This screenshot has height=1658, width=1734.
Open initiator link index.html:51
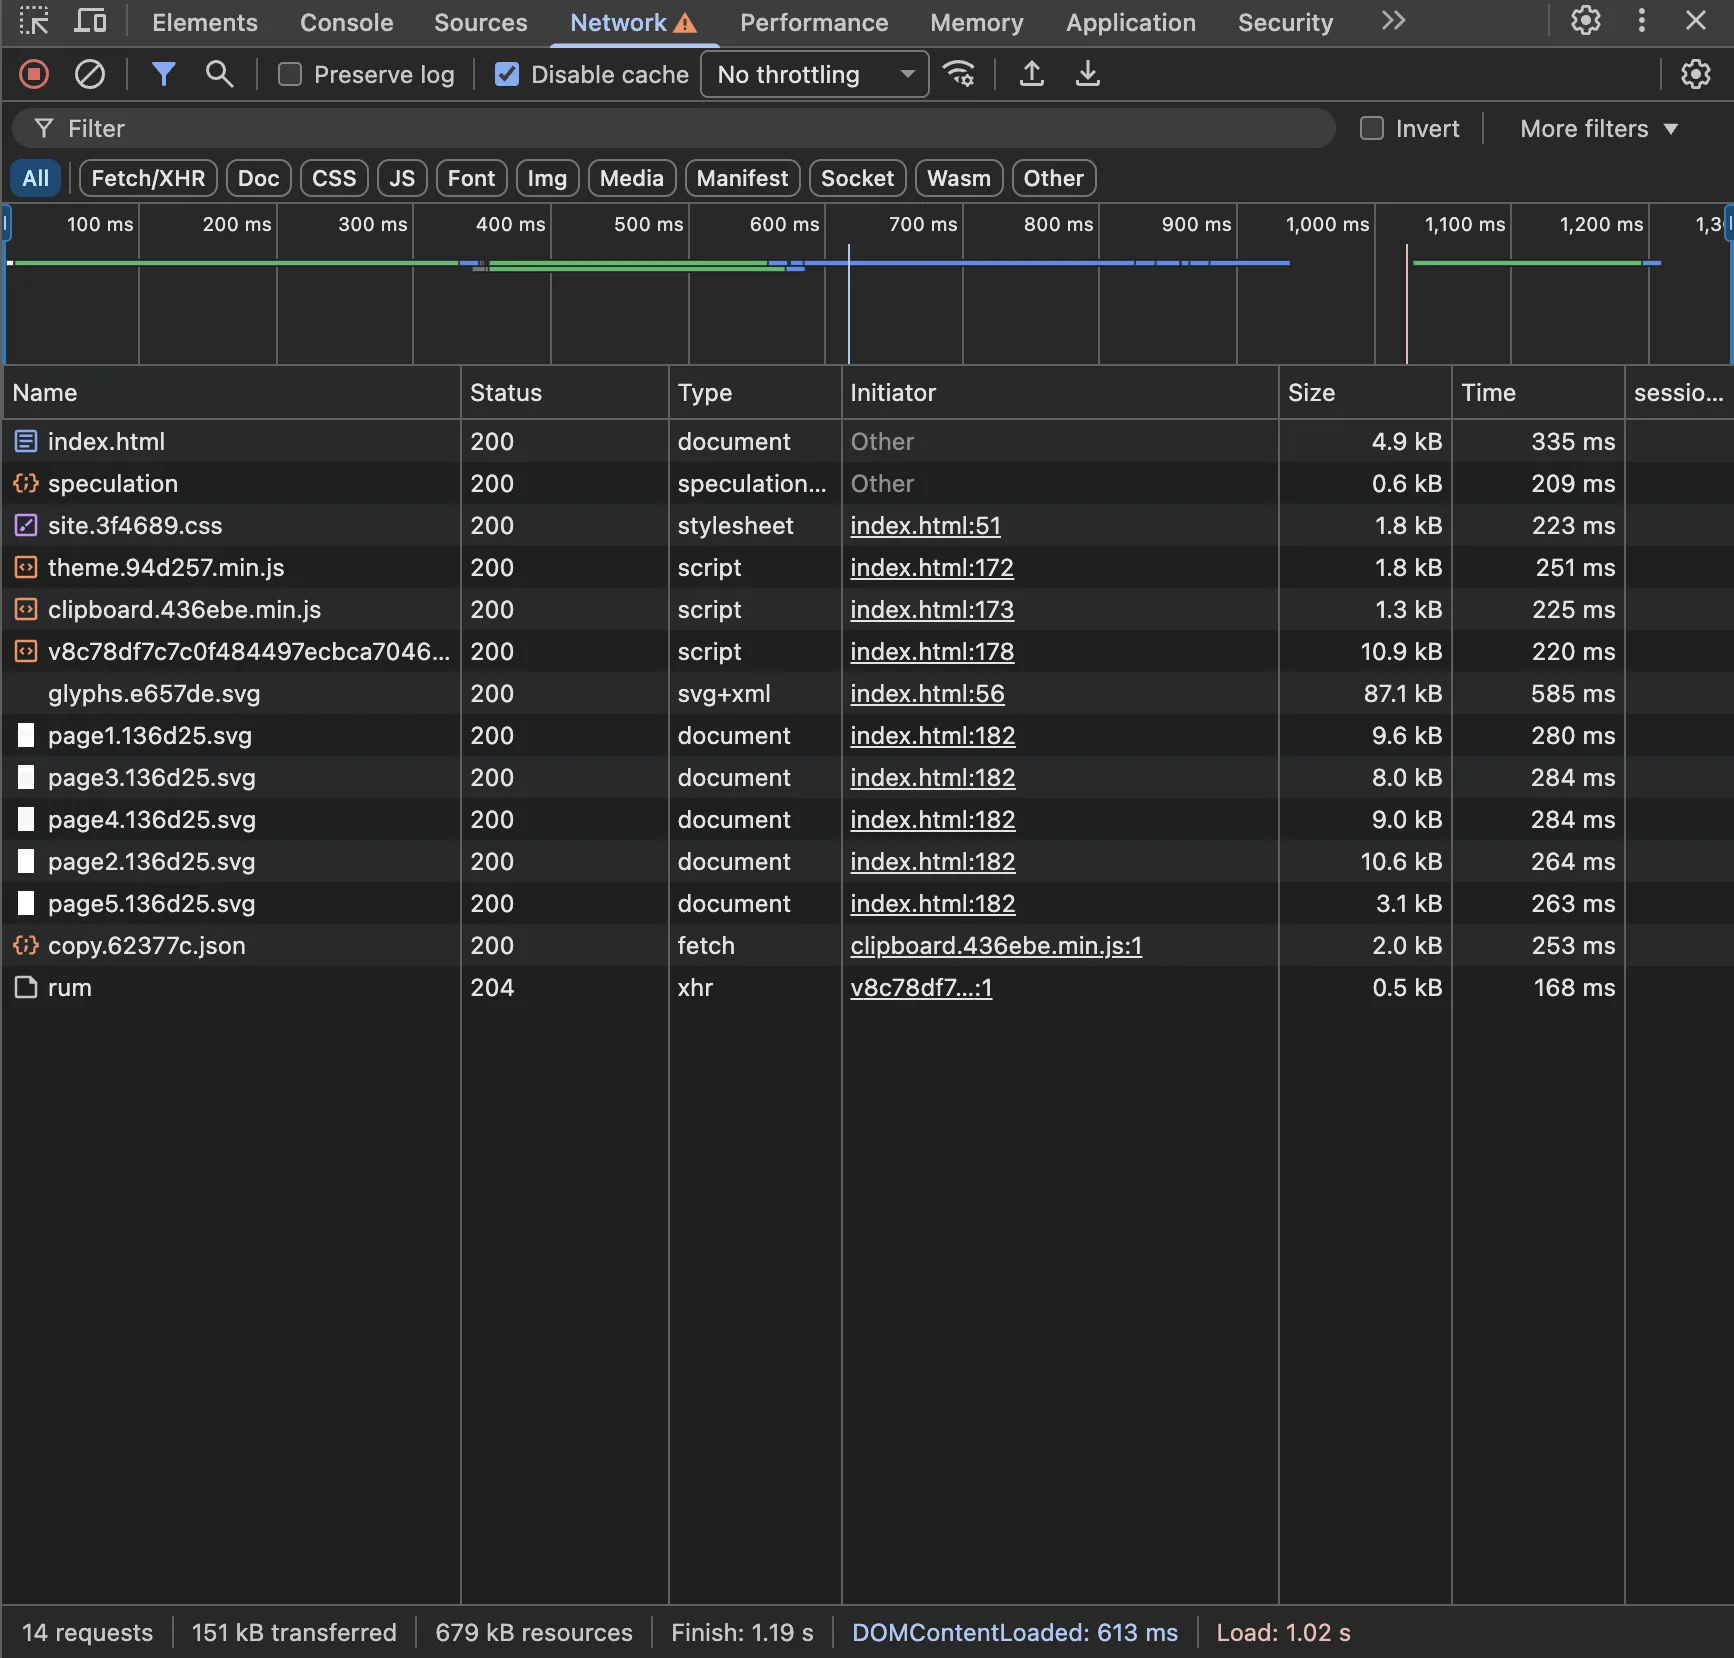(x=925, y=525)
